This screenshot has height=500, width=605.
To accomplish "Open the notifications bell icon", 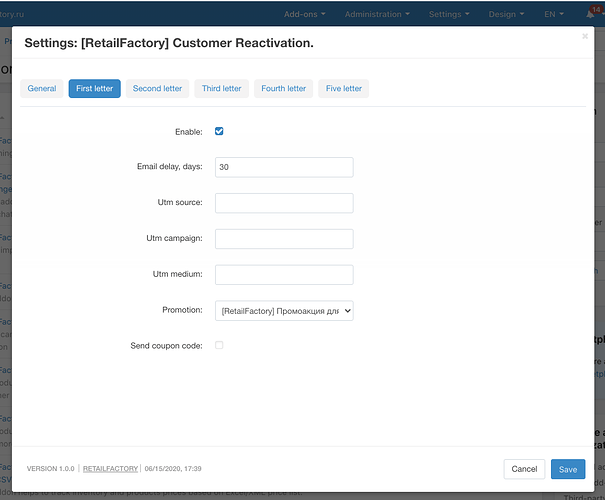I will point(590,14).
